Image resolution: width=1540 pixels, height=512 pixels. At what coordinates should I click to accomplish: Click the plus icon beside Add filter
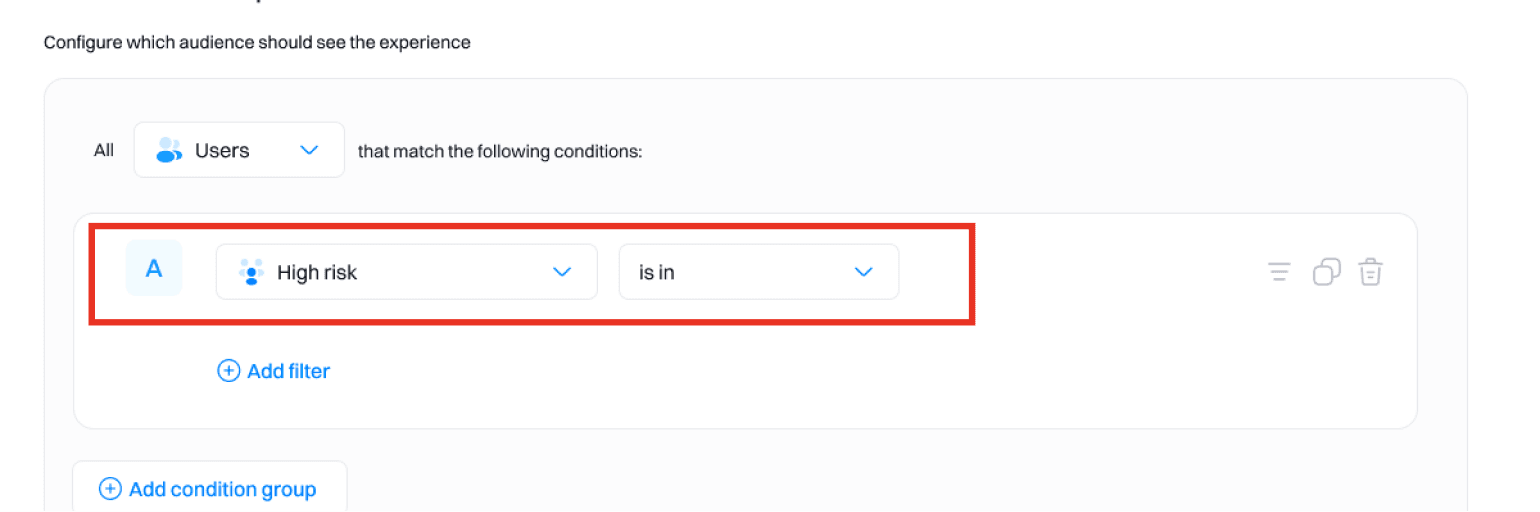click(229, 371)
